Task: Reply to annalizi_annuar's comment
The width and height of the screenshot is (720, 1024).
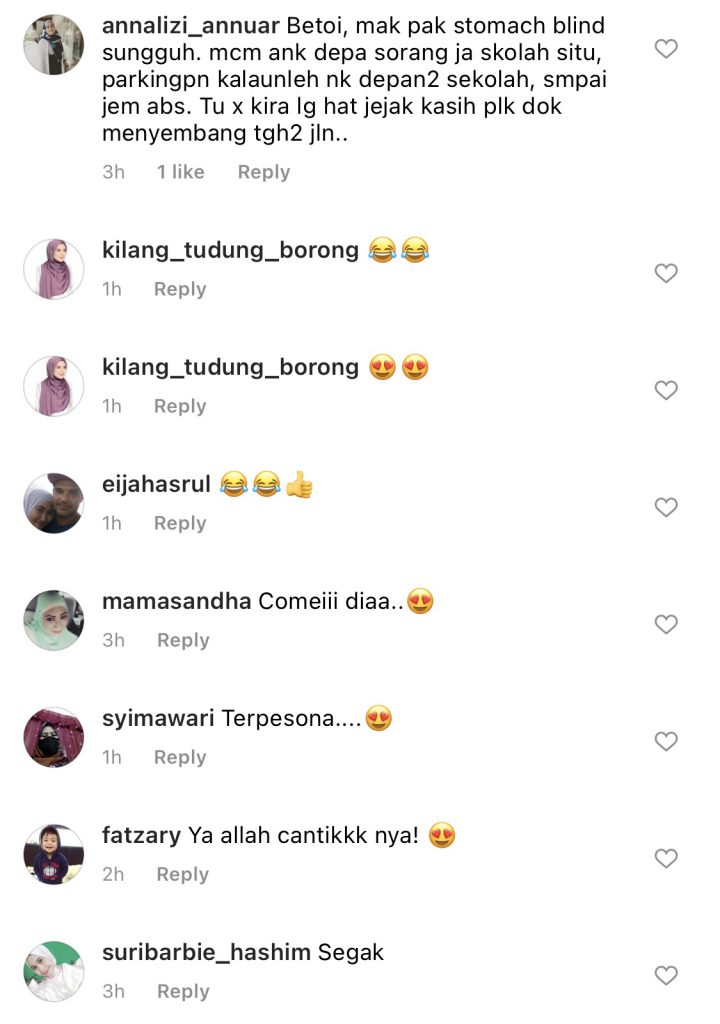Action: coord(263,172)
